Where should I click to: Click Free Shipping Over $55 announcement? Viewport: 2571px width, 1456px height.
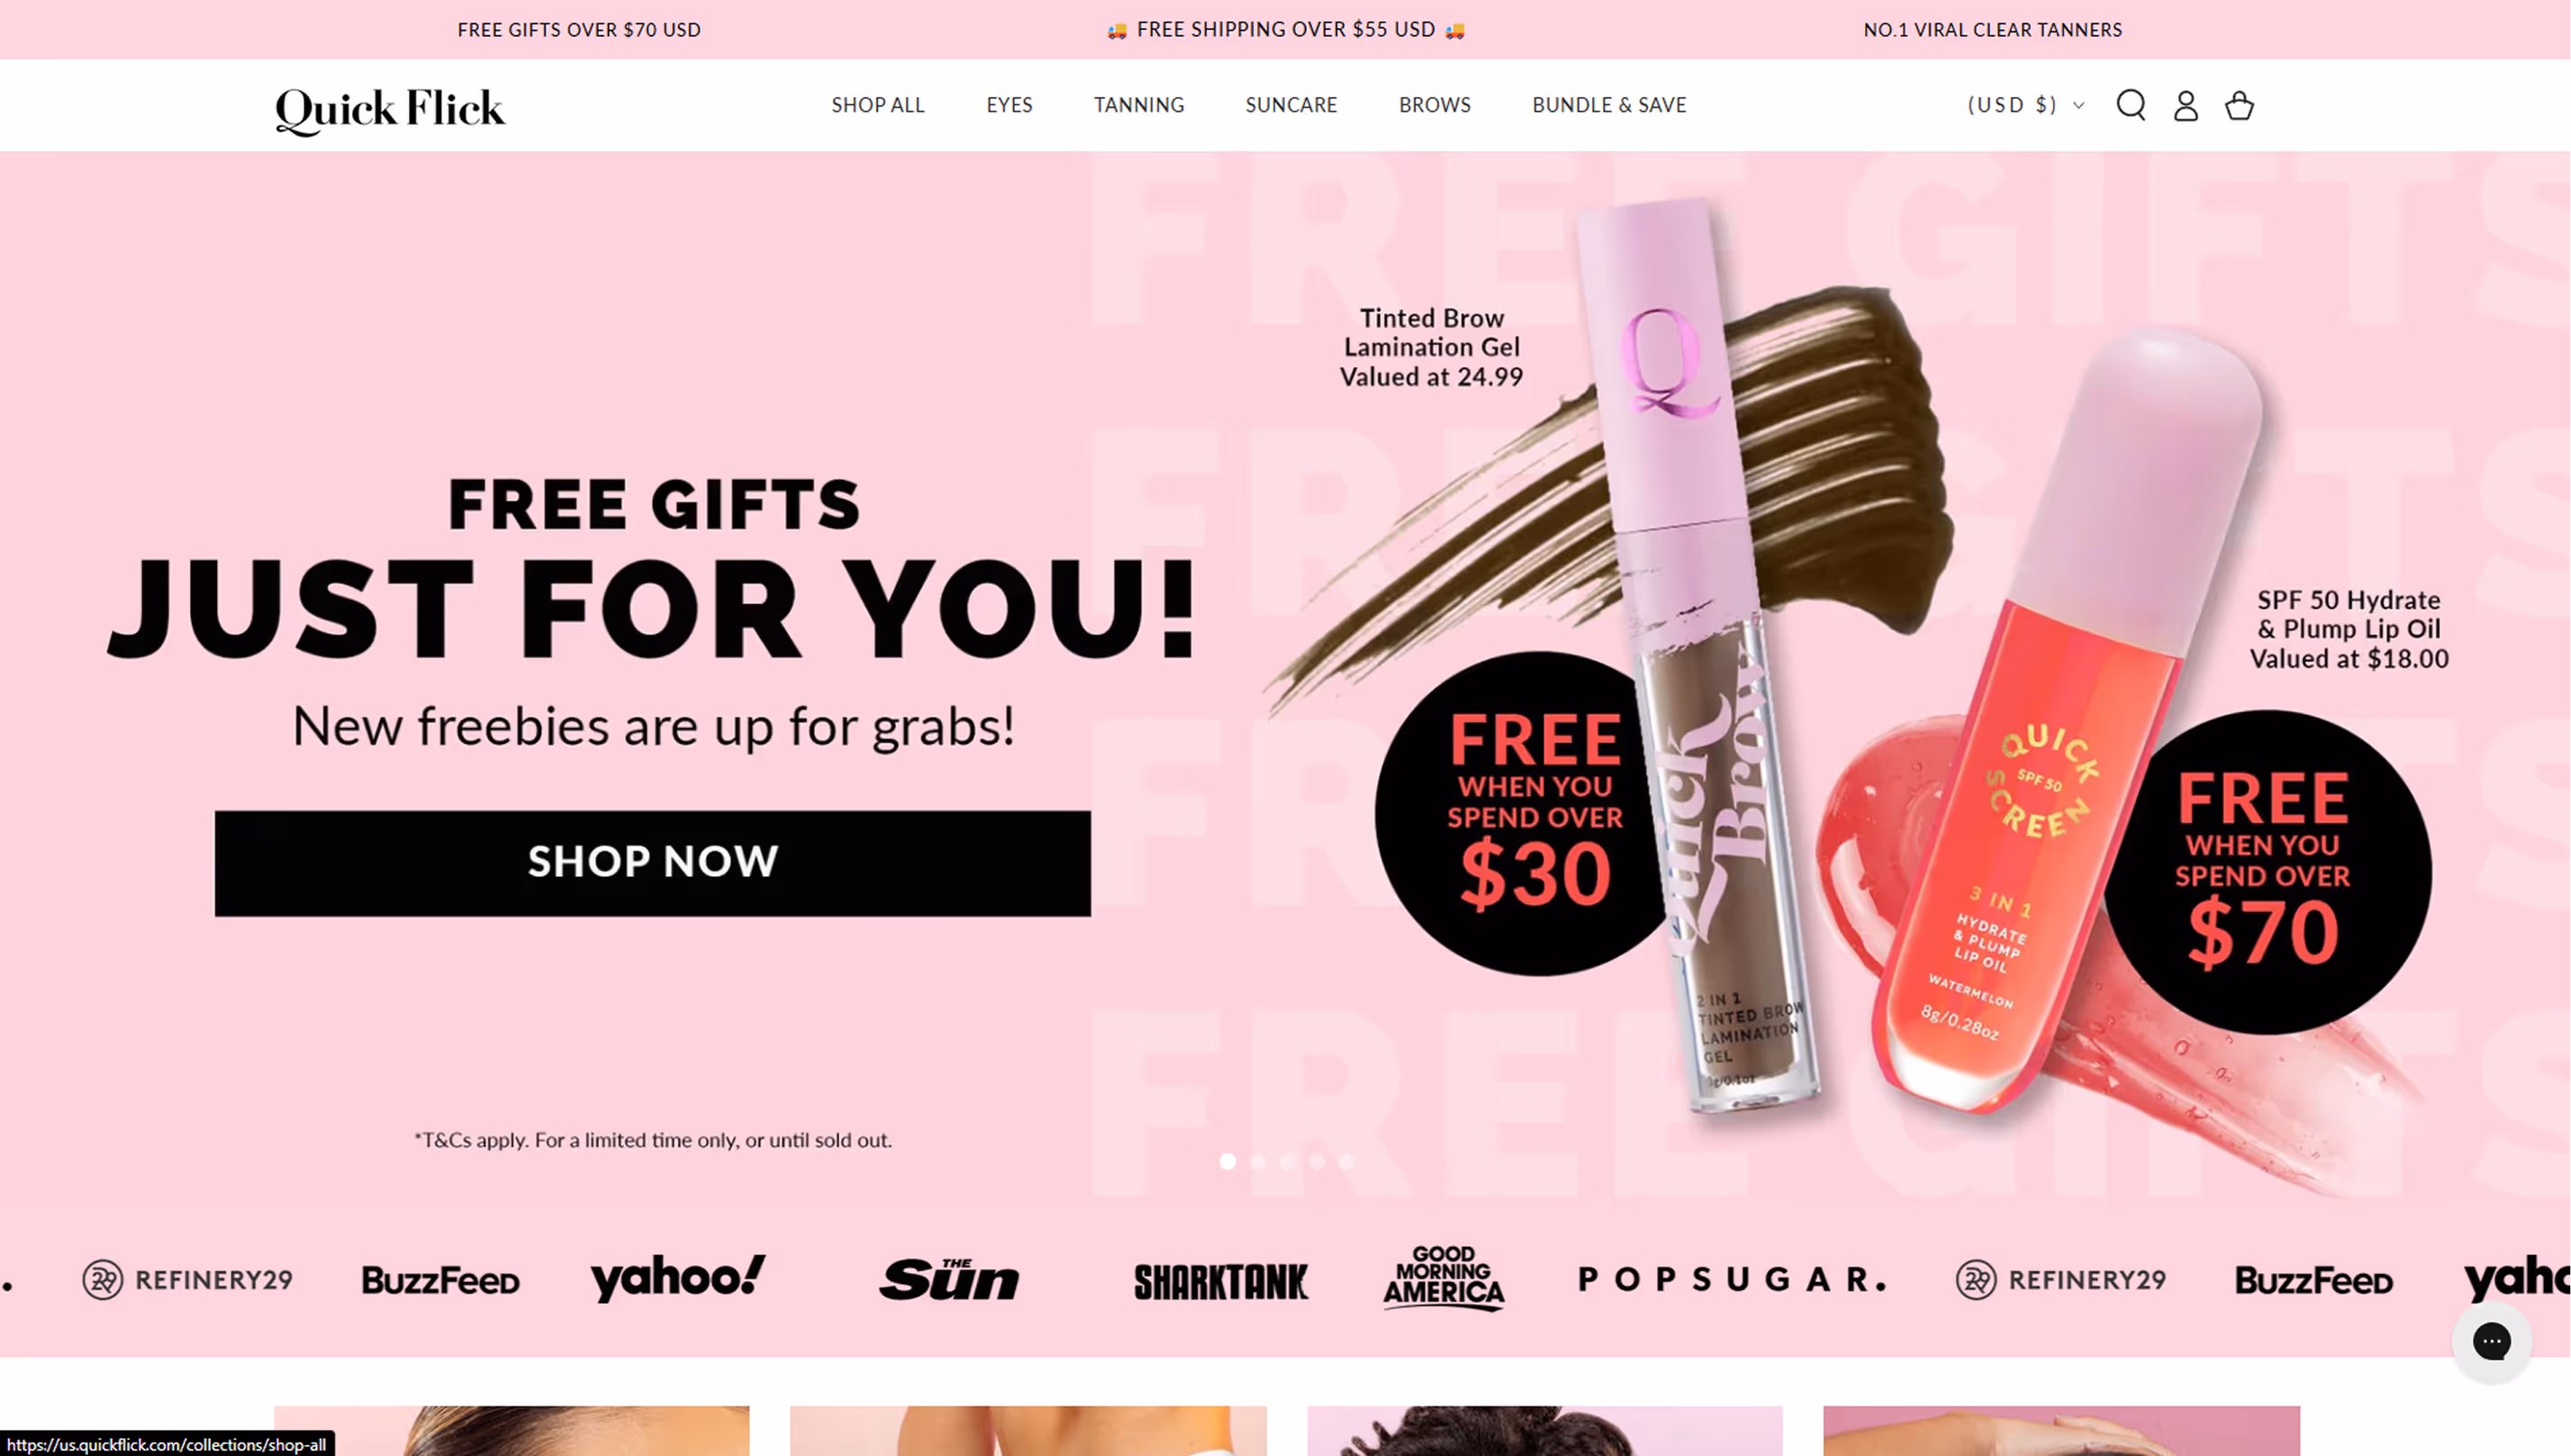1286,30
